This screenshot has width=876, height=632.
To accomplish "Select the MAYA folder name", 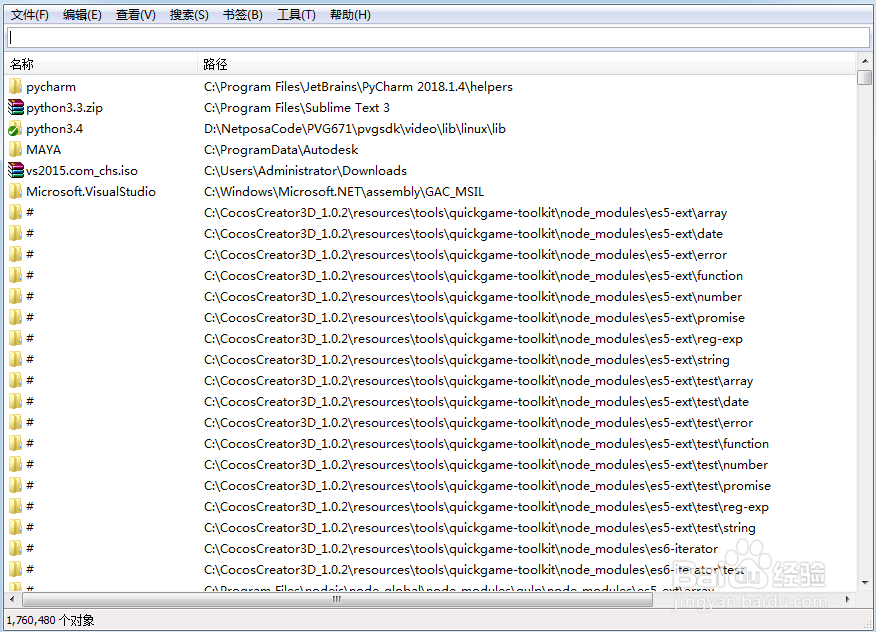I will click(x=44, y=150).
